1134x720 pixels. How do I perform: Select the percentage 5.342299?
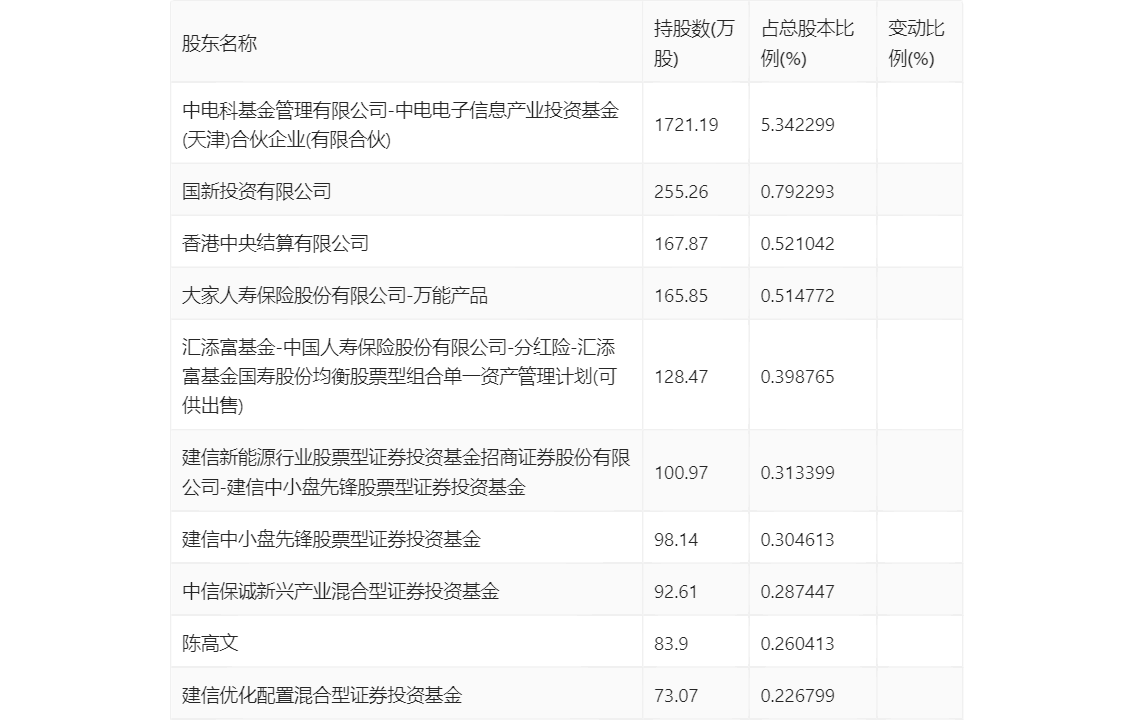click(798, 125)
